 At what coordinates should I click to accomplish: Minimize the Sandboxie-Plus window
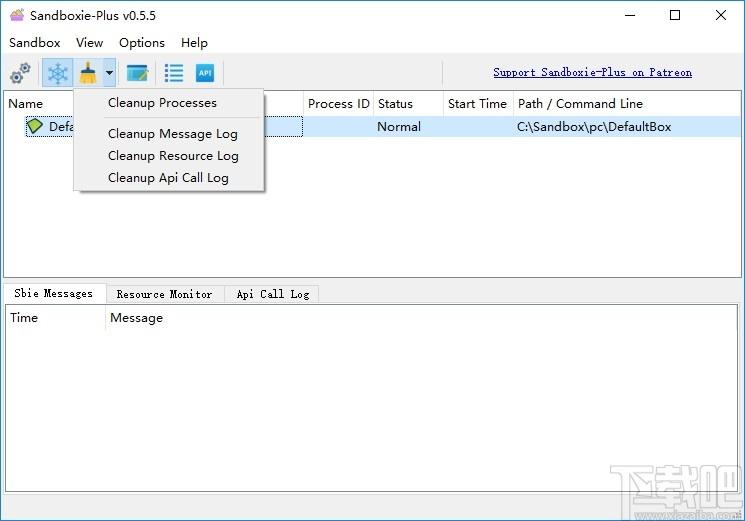pos(630,15)
